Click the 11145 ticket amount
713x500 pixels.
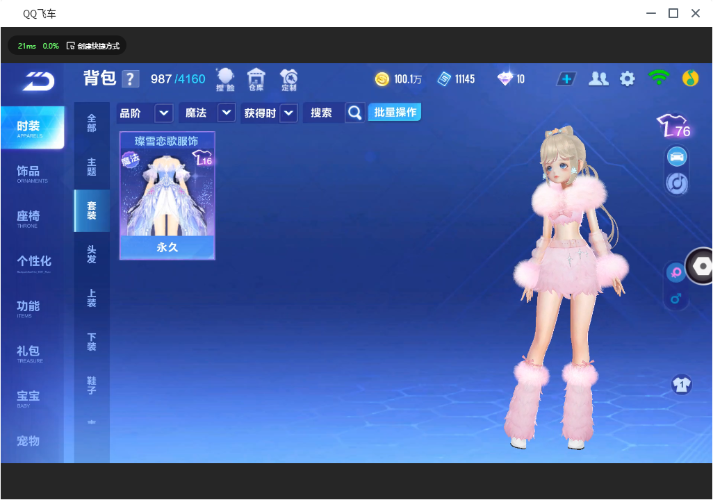465,79
